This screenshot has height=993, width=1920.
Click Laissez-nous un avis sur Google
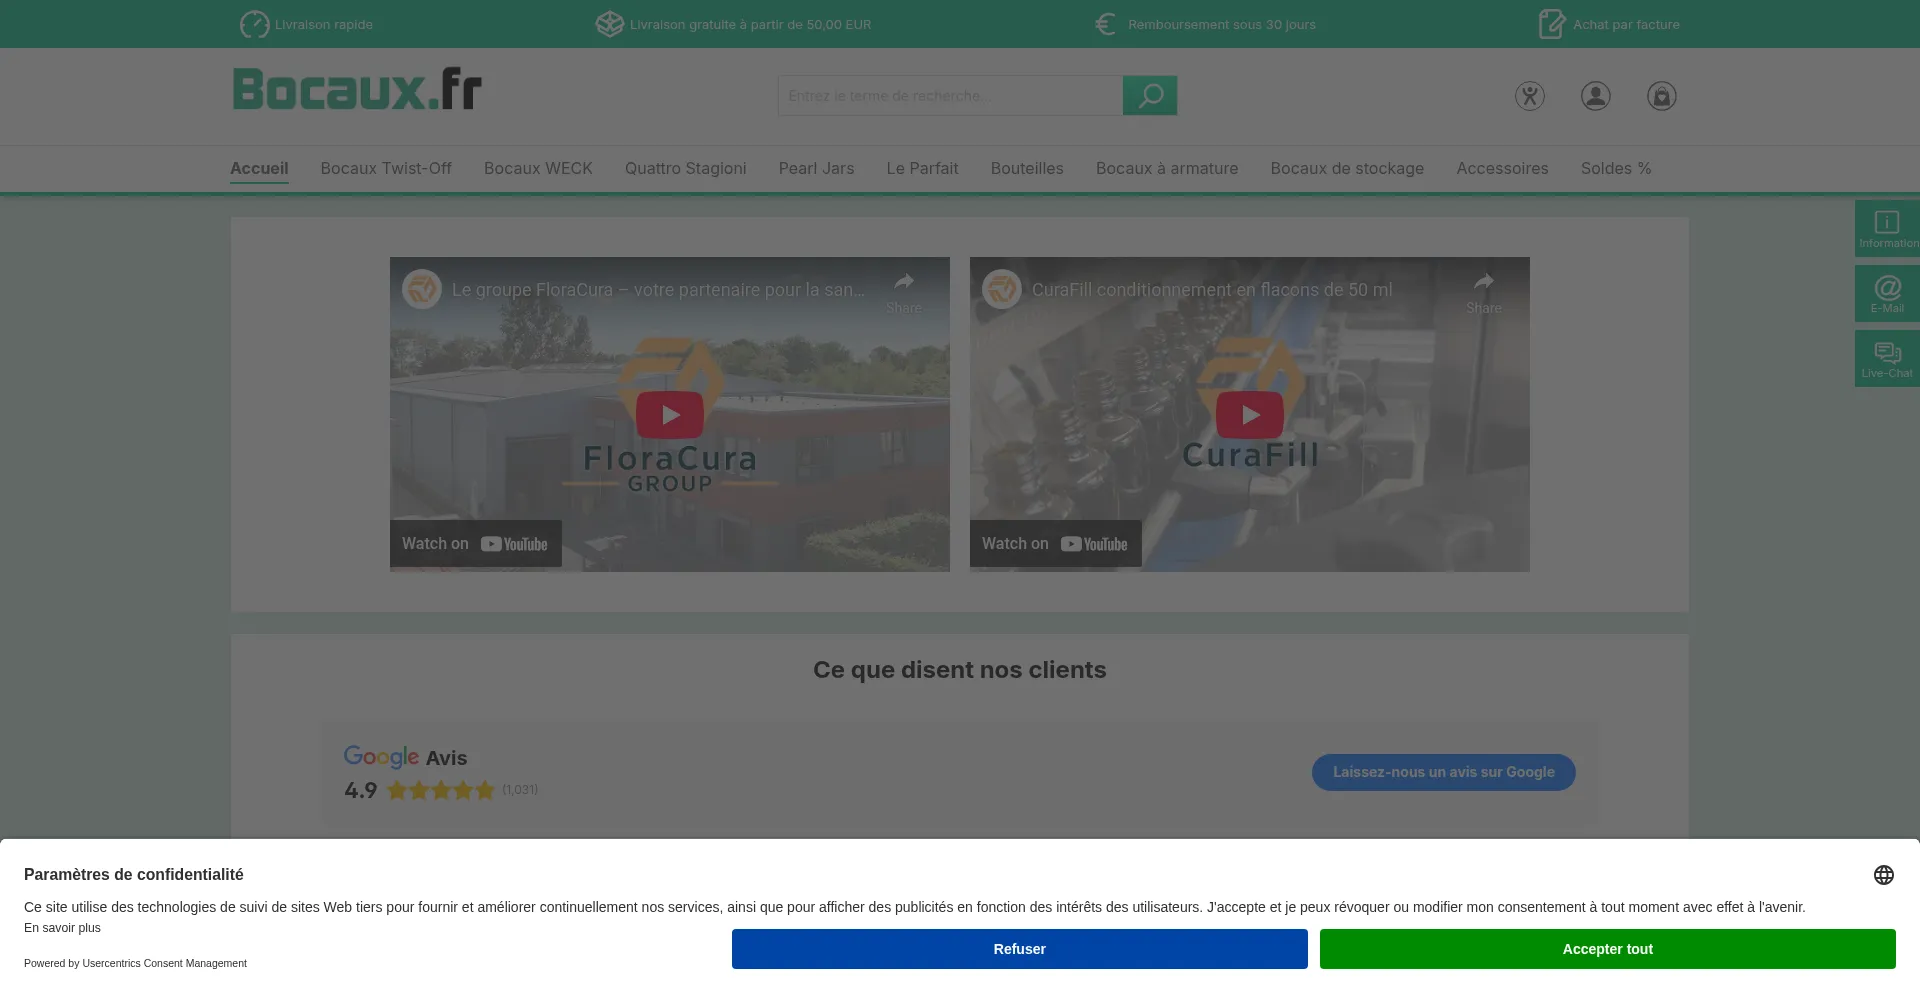pyautogui.click(x=1443, y=772)
